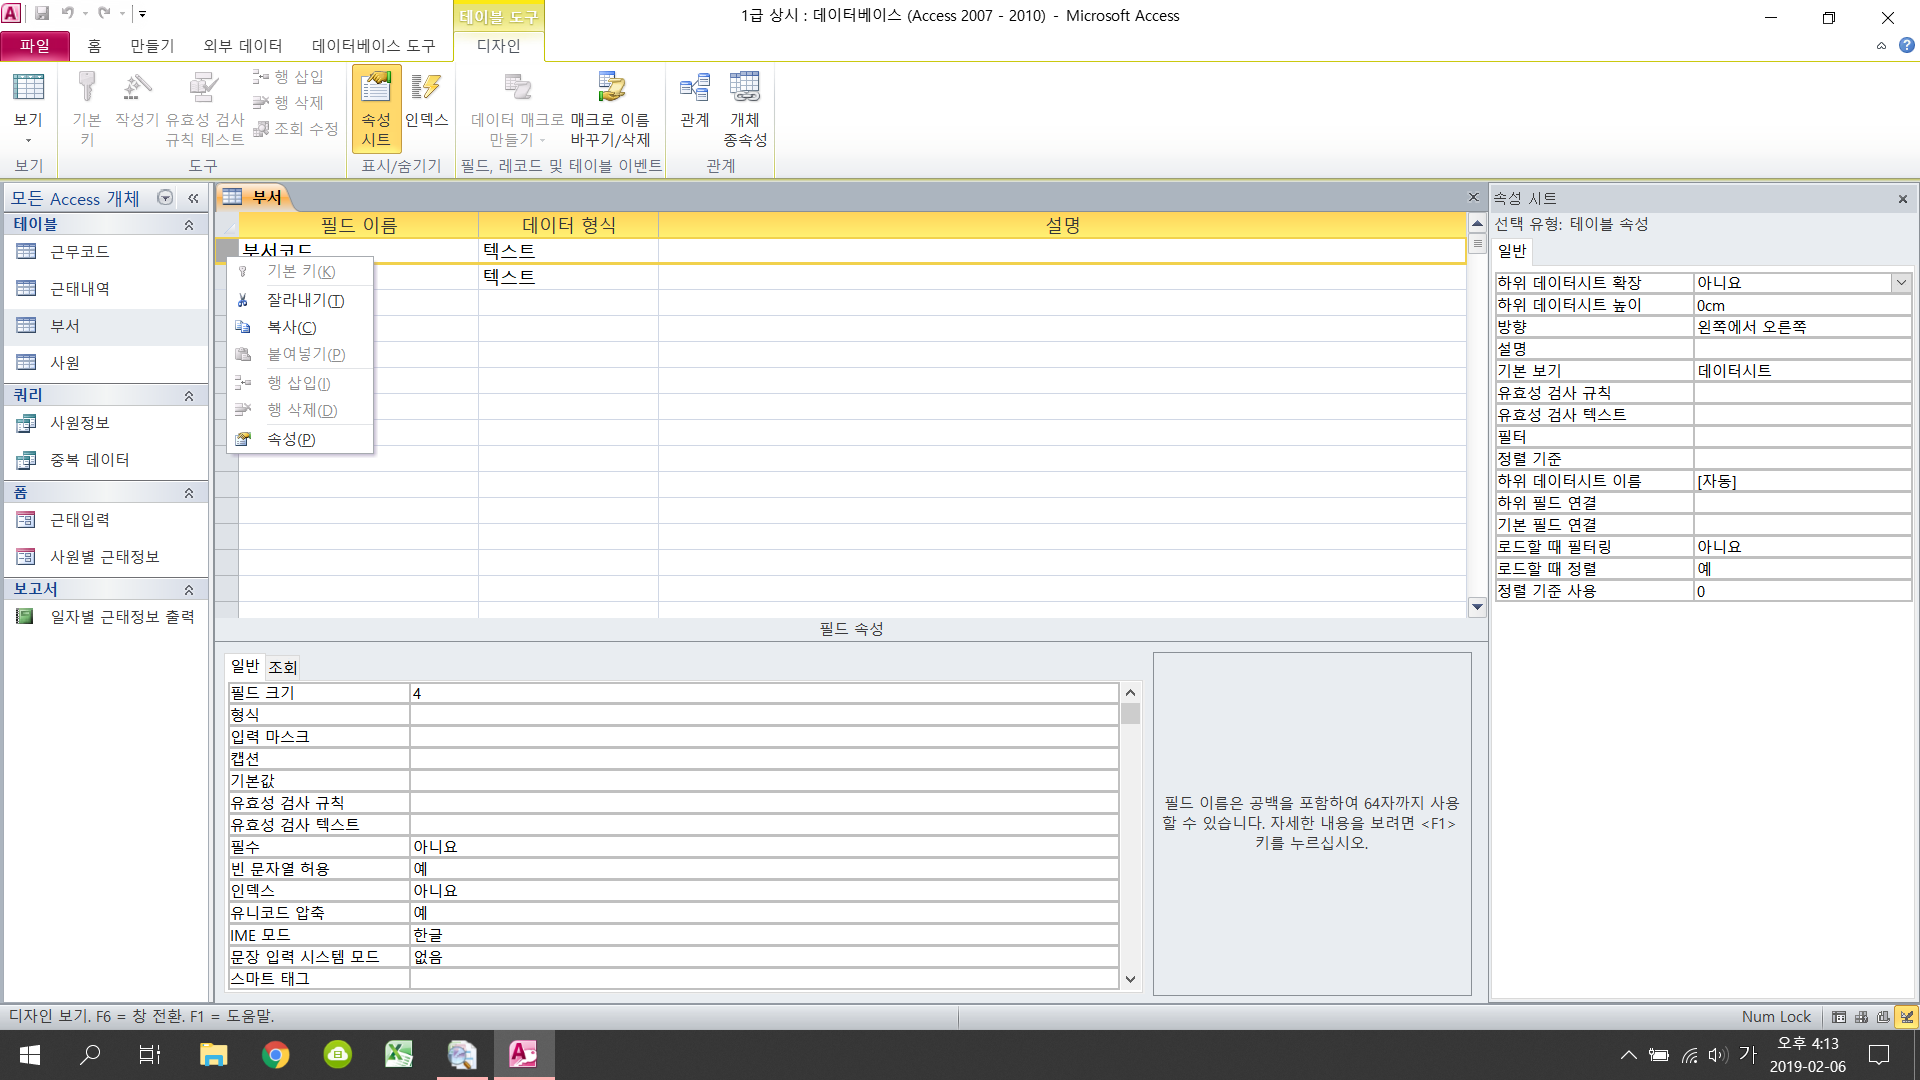
Task: Choose 속성(P) in the context menu
Action: click(291, 439)
